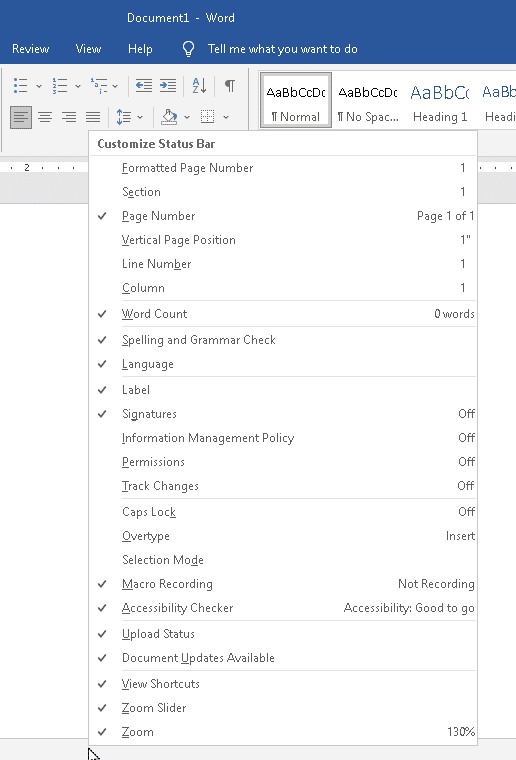The height and width of the screenshot is (760, 516).
Task: Click the Decrease Indent icon
Action: [144, 86]
